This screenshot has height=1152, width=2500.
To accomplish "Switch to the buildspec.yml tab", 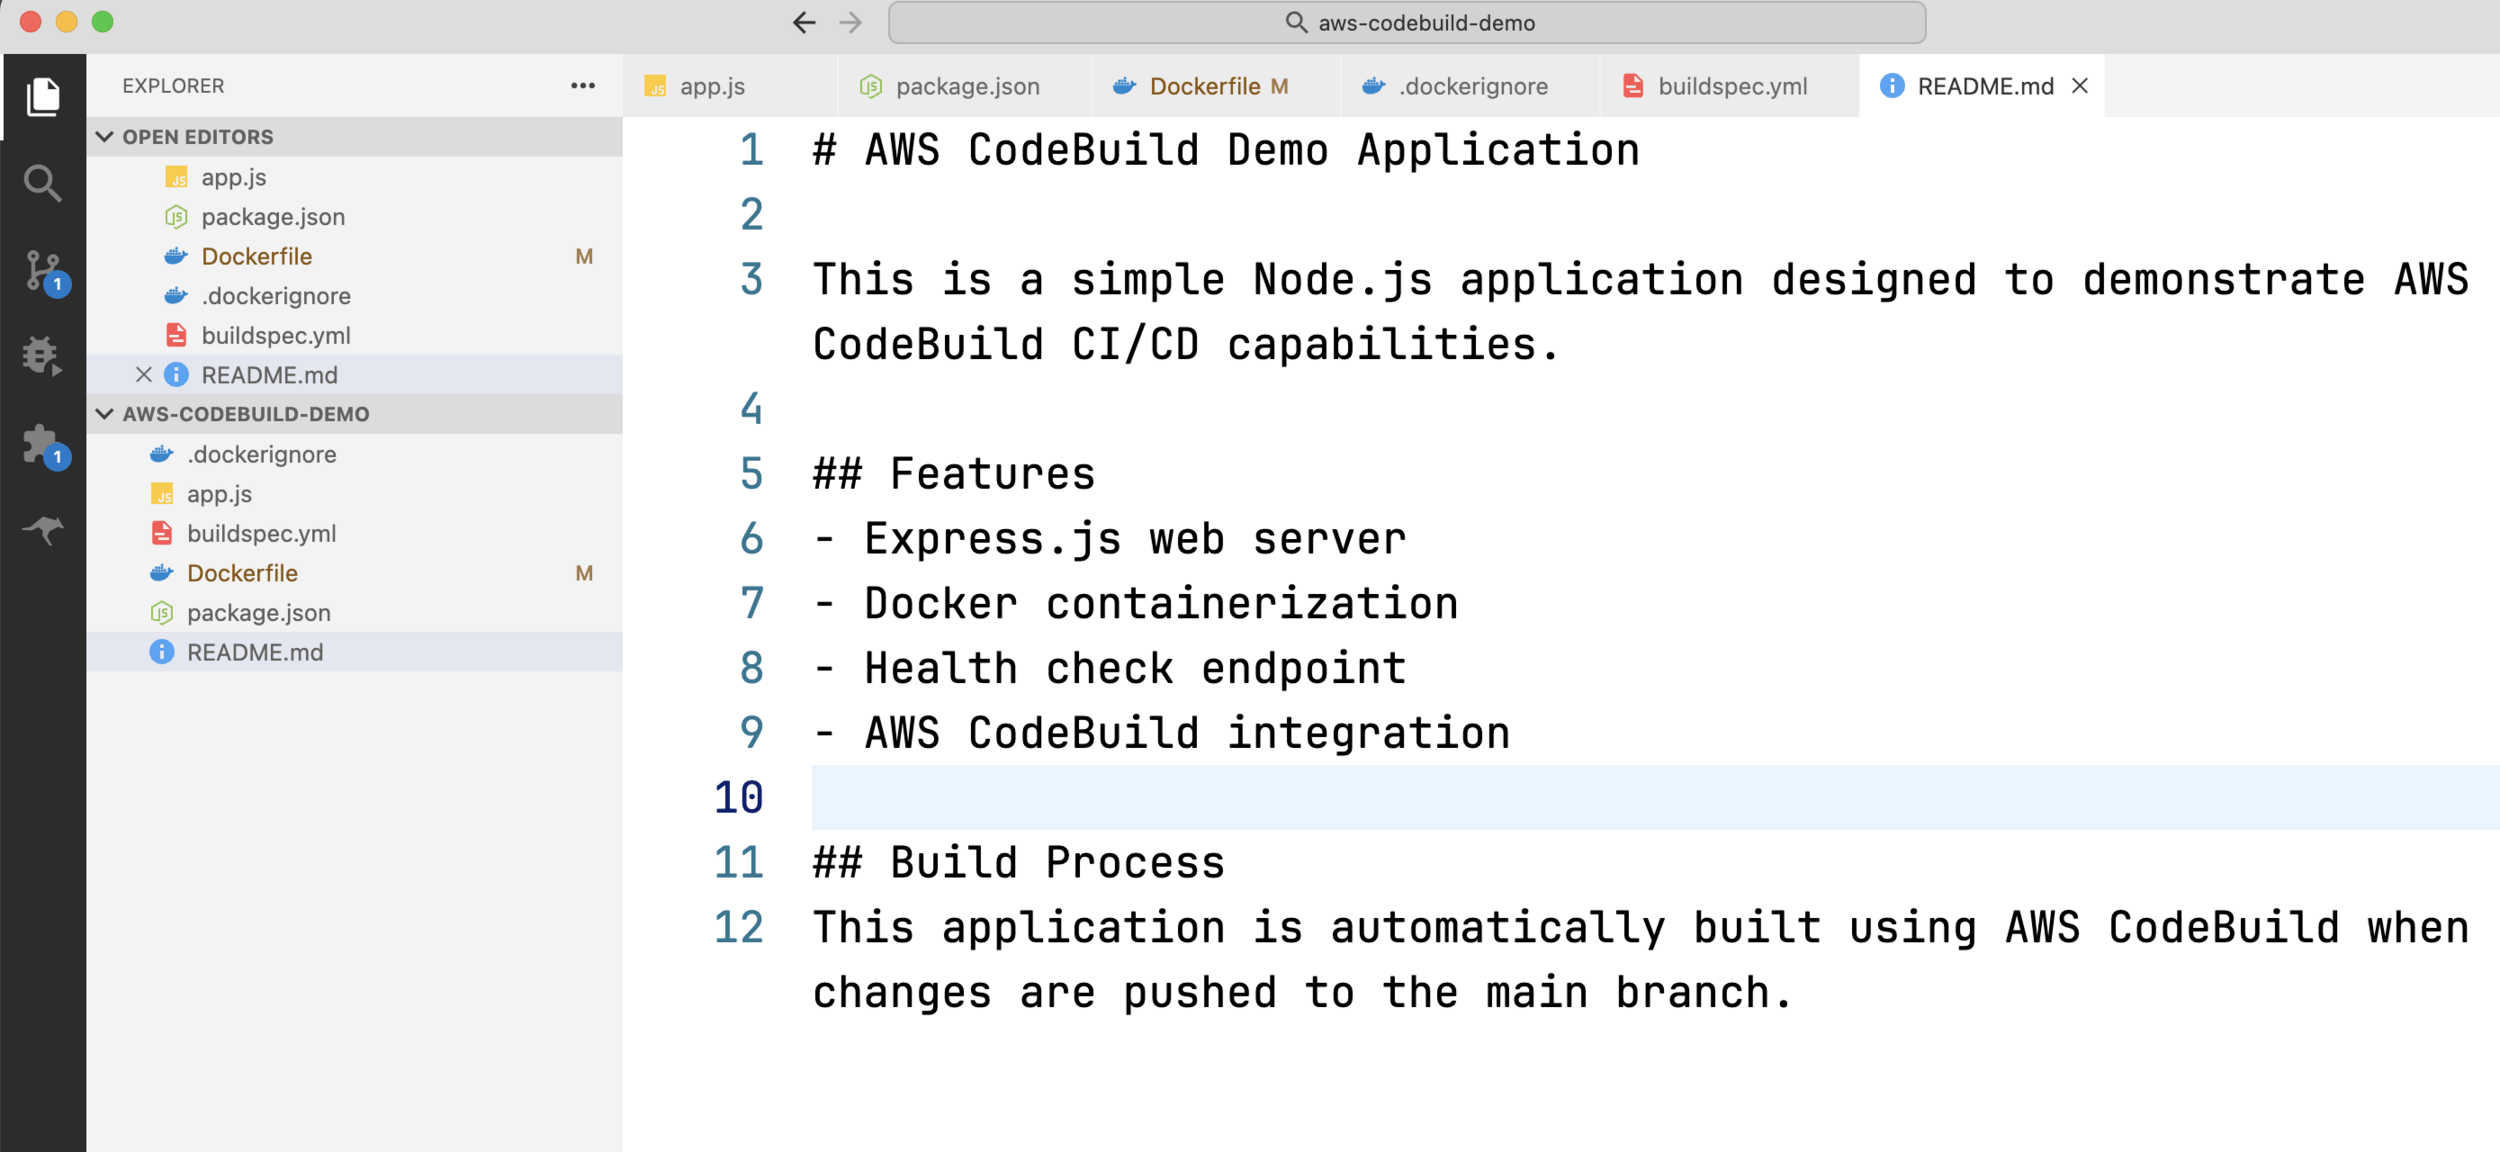I will tap(1731, 86).
